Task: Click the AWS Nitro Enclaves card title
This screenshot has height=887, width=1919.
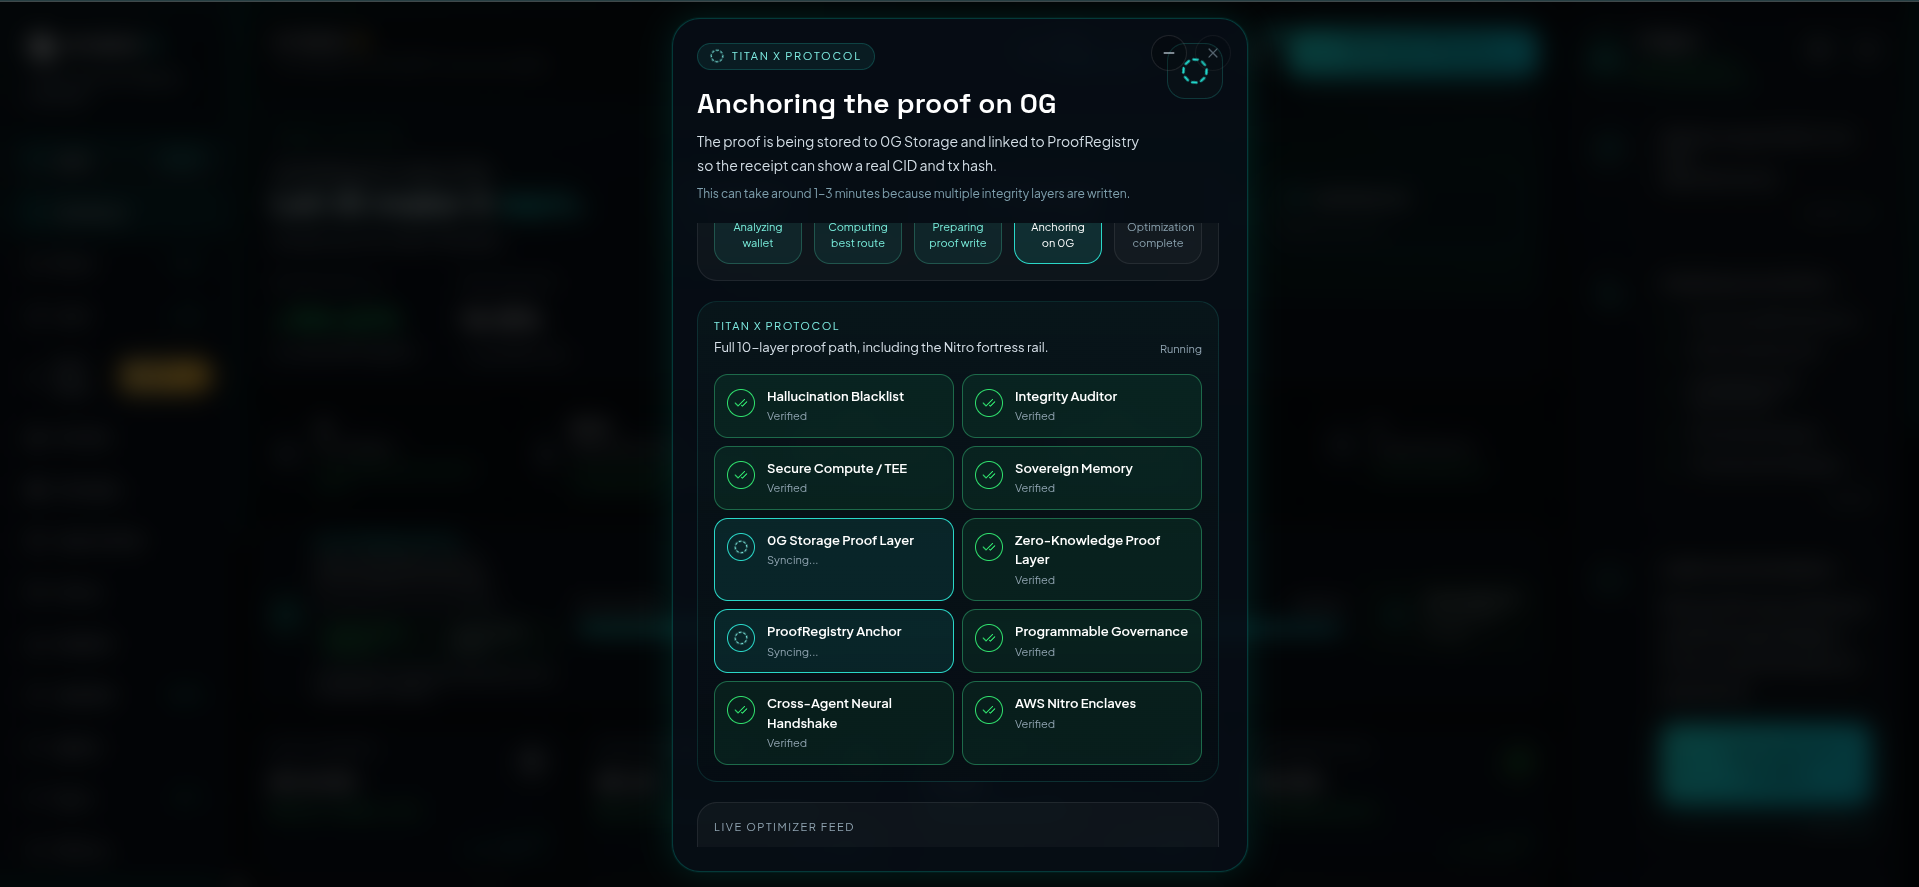Action: 1075,704
